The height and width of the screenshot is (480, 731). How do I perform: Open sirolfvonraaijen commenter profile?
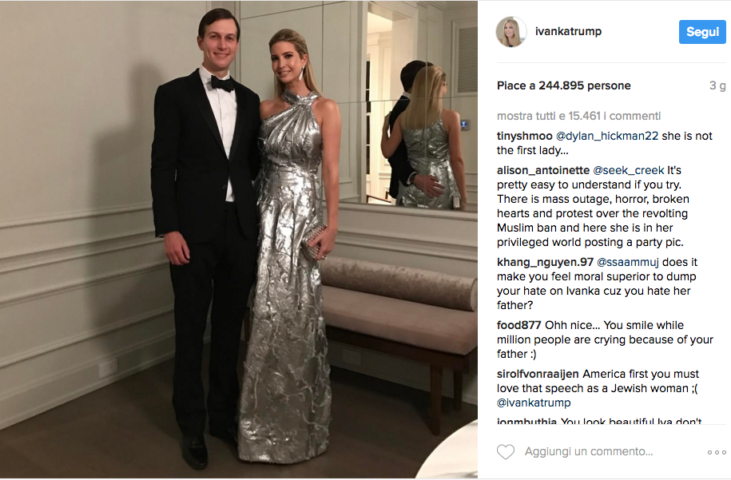pyautogui.click(x=538, y=374)
